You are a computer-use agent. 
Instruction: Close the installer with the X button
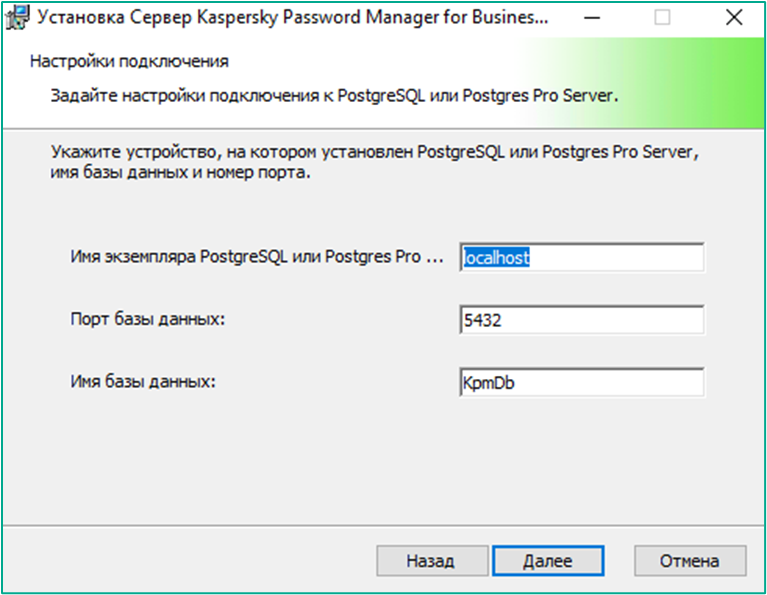point(734,18)
